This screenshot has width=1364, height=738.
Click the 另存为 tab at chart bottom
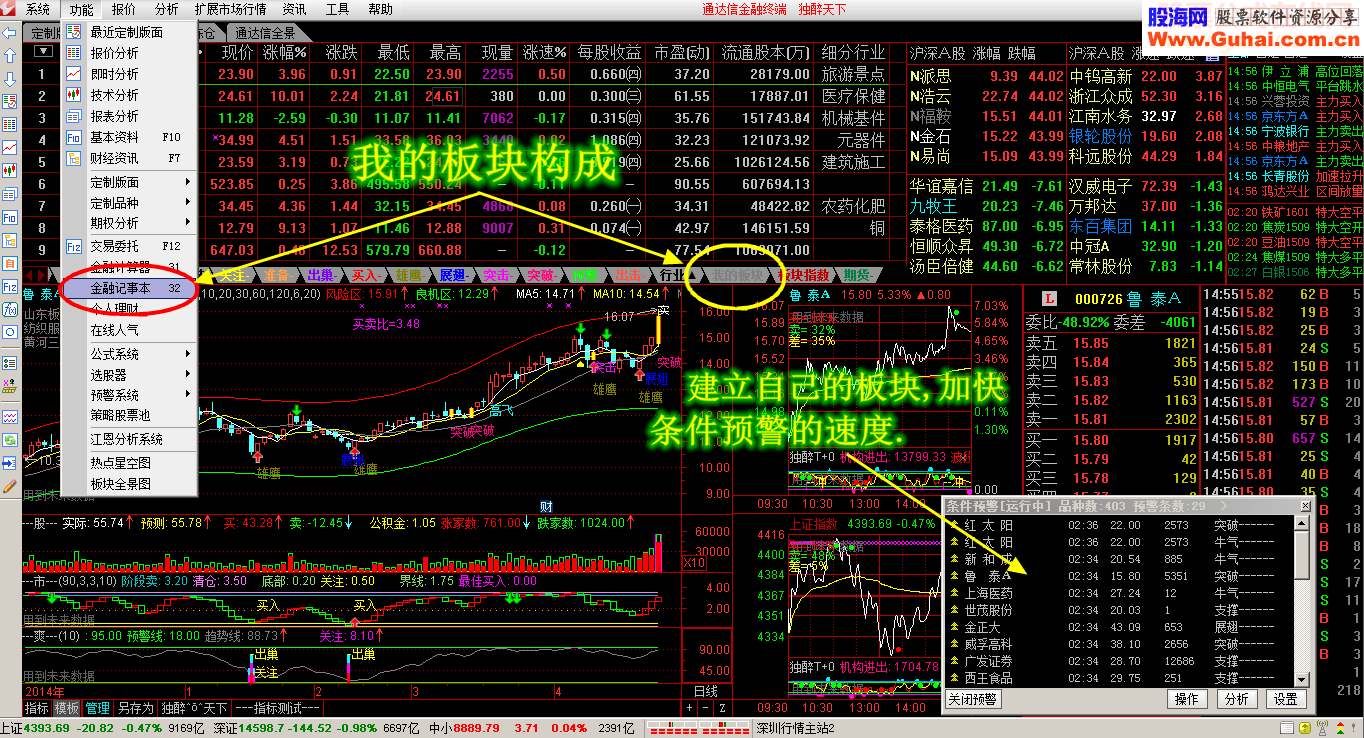click(135, 708)
